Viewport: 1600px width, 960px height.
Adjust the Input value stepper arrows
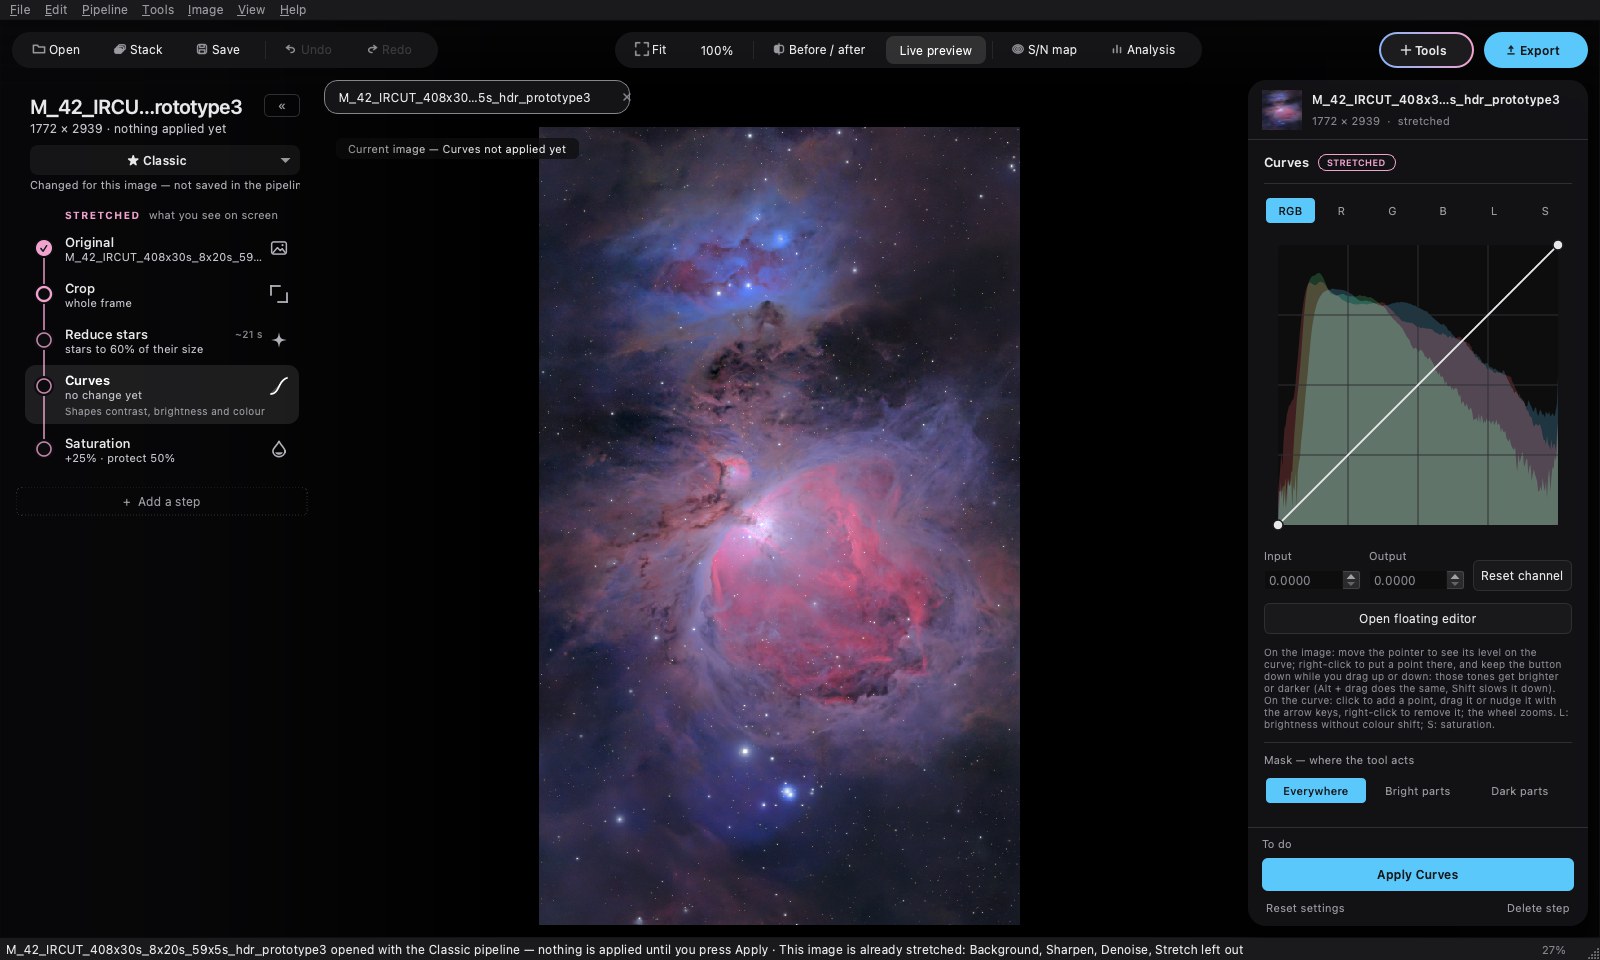pos(1351,580)
